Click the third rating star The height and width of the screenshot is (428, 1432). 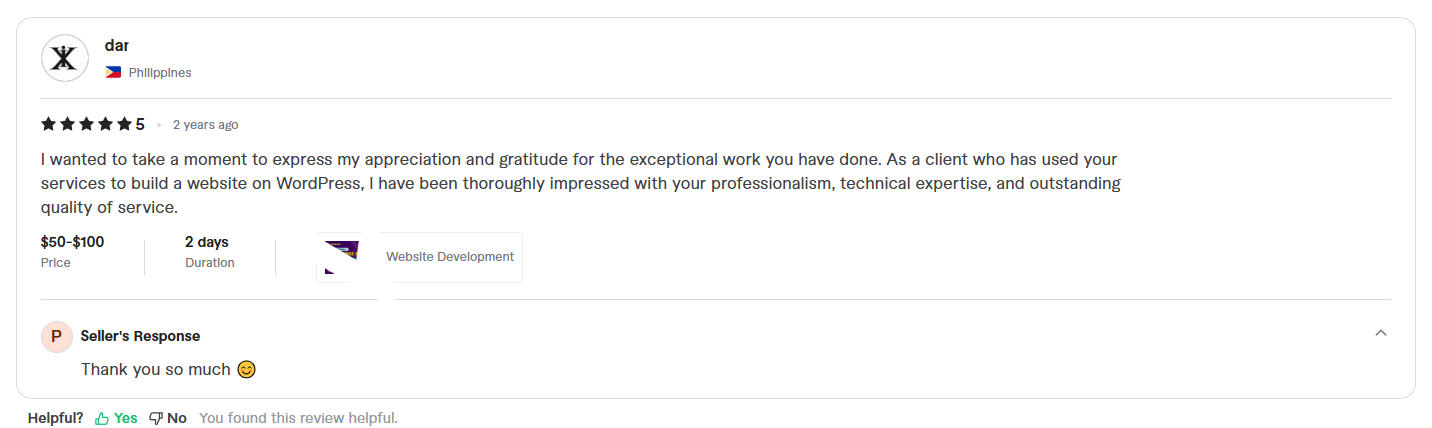(x=86, y=124)
